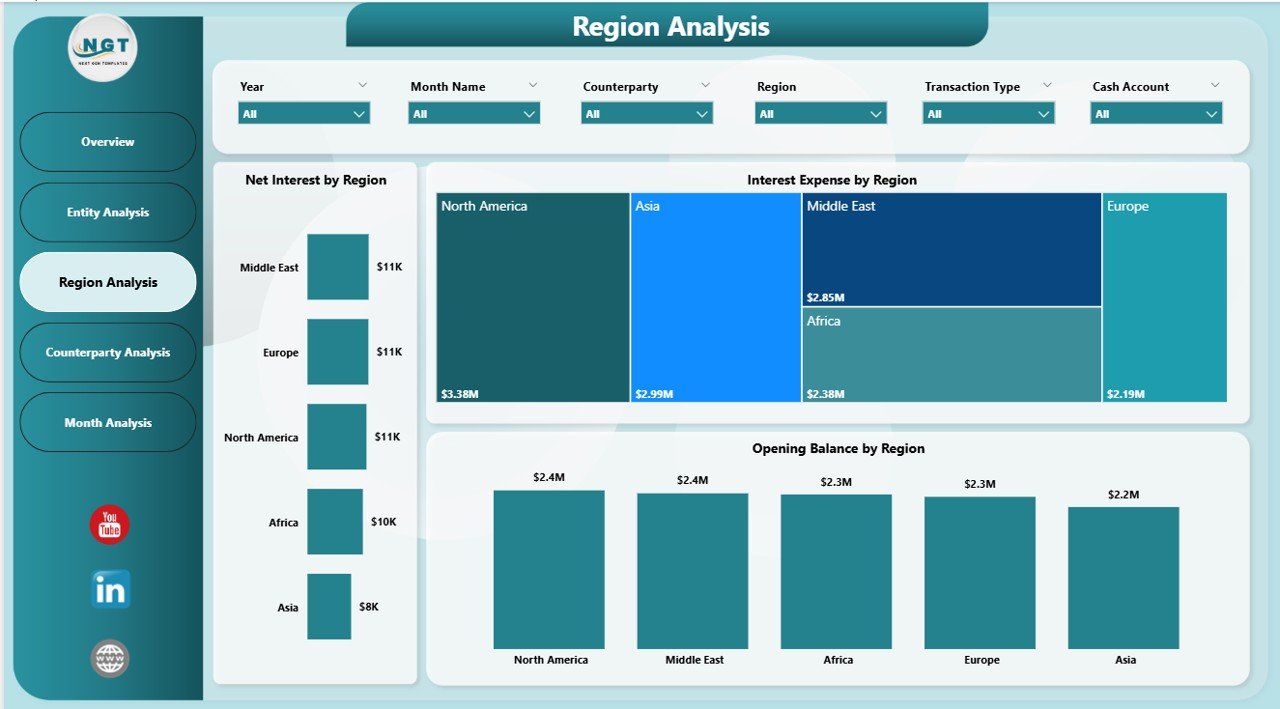Viewport: 1280px width, 709px height.
Task: Go to Counterparty Analysis
Action: coord(107,352)
